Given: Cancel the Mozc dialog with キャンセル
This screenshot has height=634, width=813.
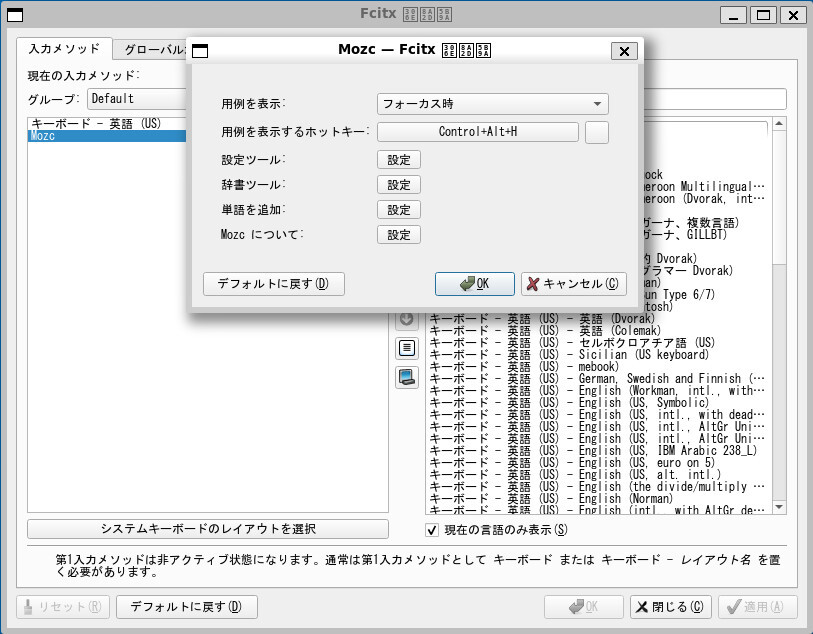Looking at the screenshot, I should point(573,284).
